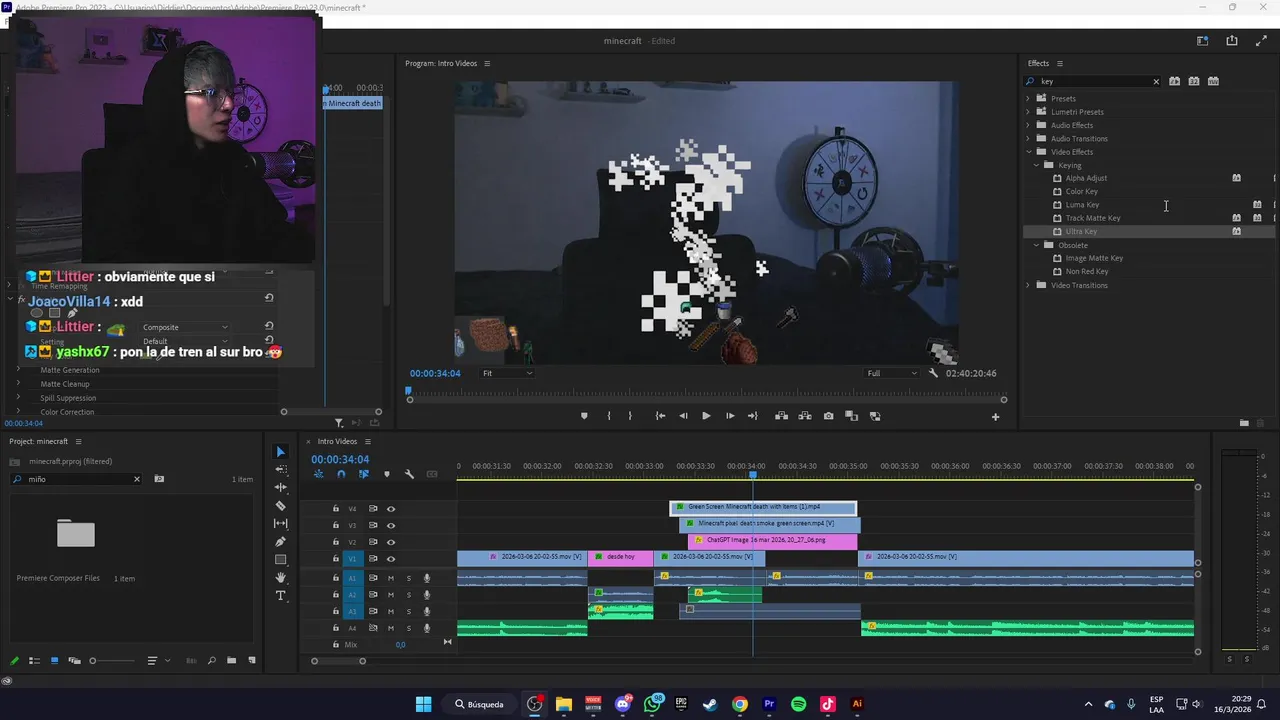1280x720 pixels.
Task: Toggle V2 track output eye
Action: coord(391,542)
